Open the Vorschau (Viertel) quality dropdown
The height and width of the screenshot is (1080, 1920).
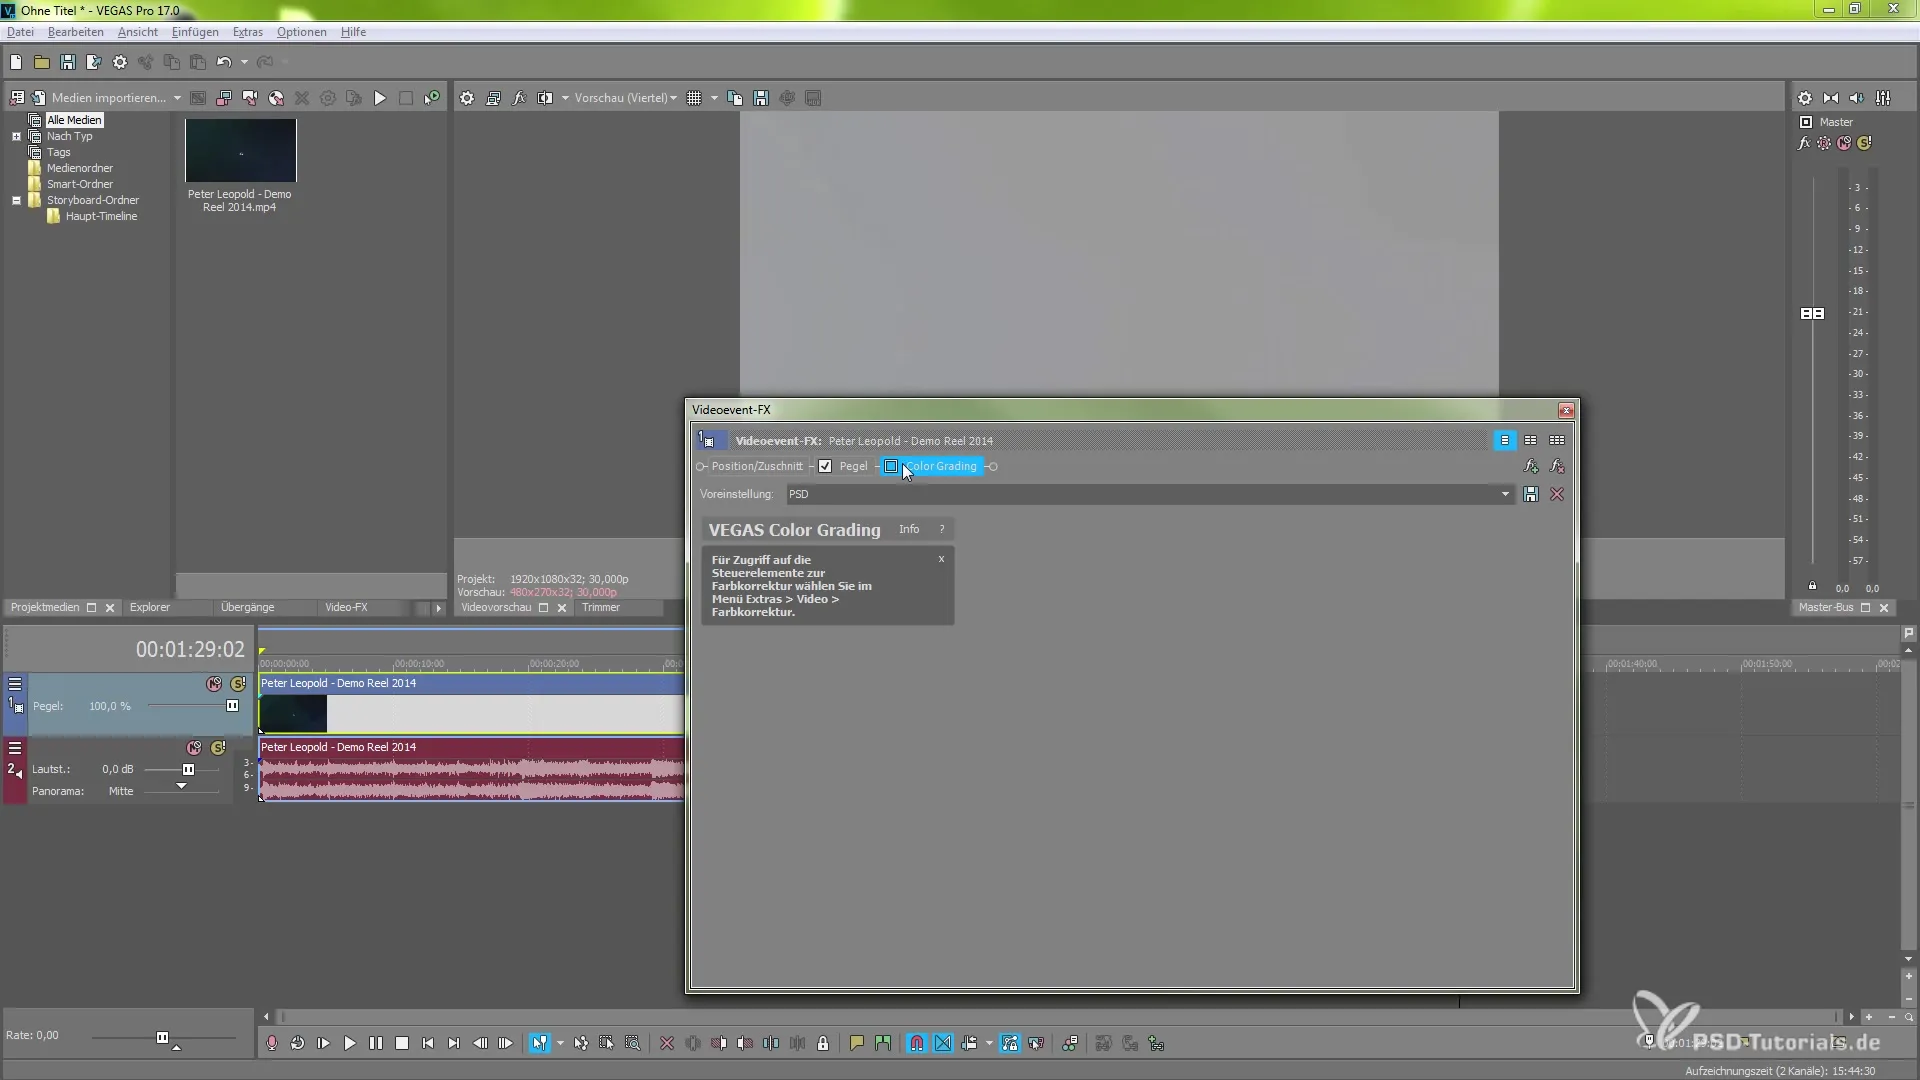pyautogui.click(x=625, y=98)
